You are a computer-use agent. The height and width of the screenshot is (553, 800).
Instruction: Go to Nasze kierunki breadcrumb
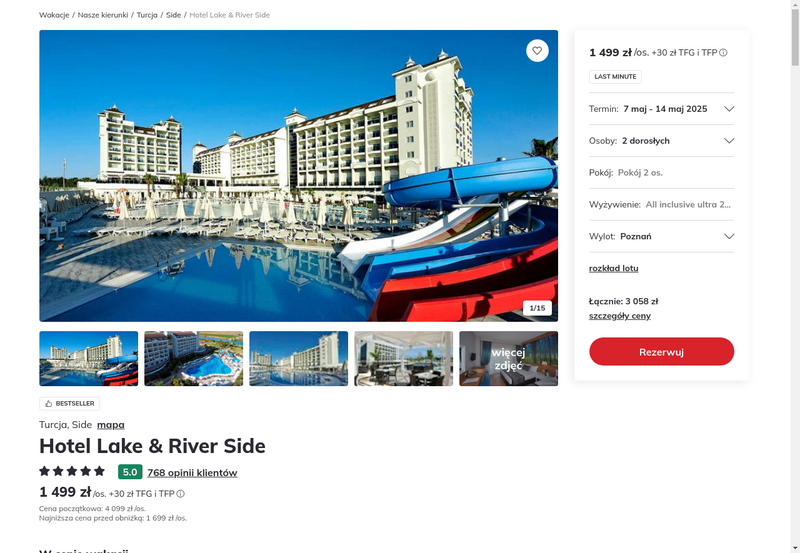tap(103, 15)
